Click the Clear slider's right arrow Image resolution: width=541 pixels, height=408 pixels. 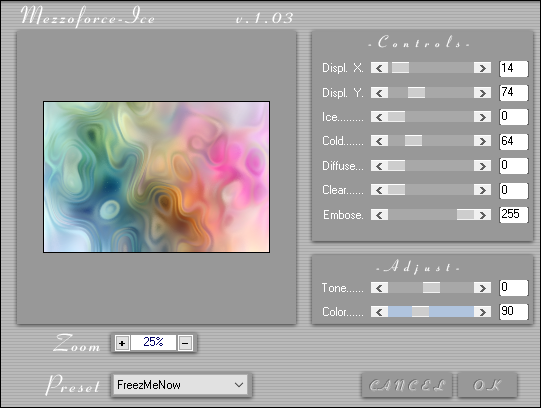point(482,190)
